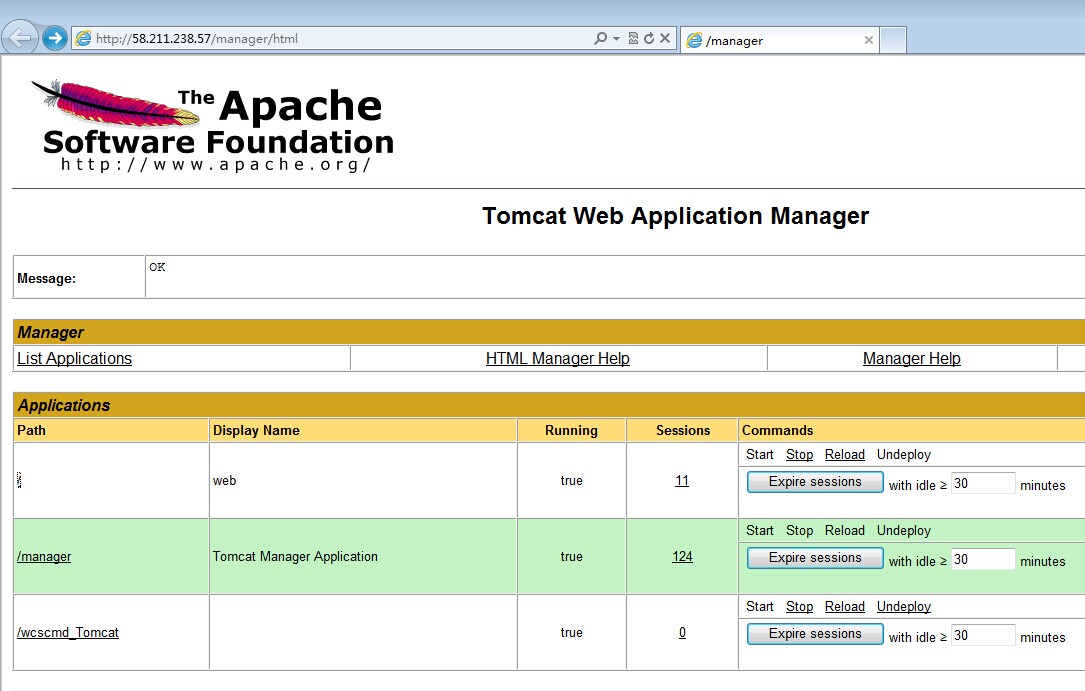Click the 'Start' text in the web row

[x=760, y=454]
